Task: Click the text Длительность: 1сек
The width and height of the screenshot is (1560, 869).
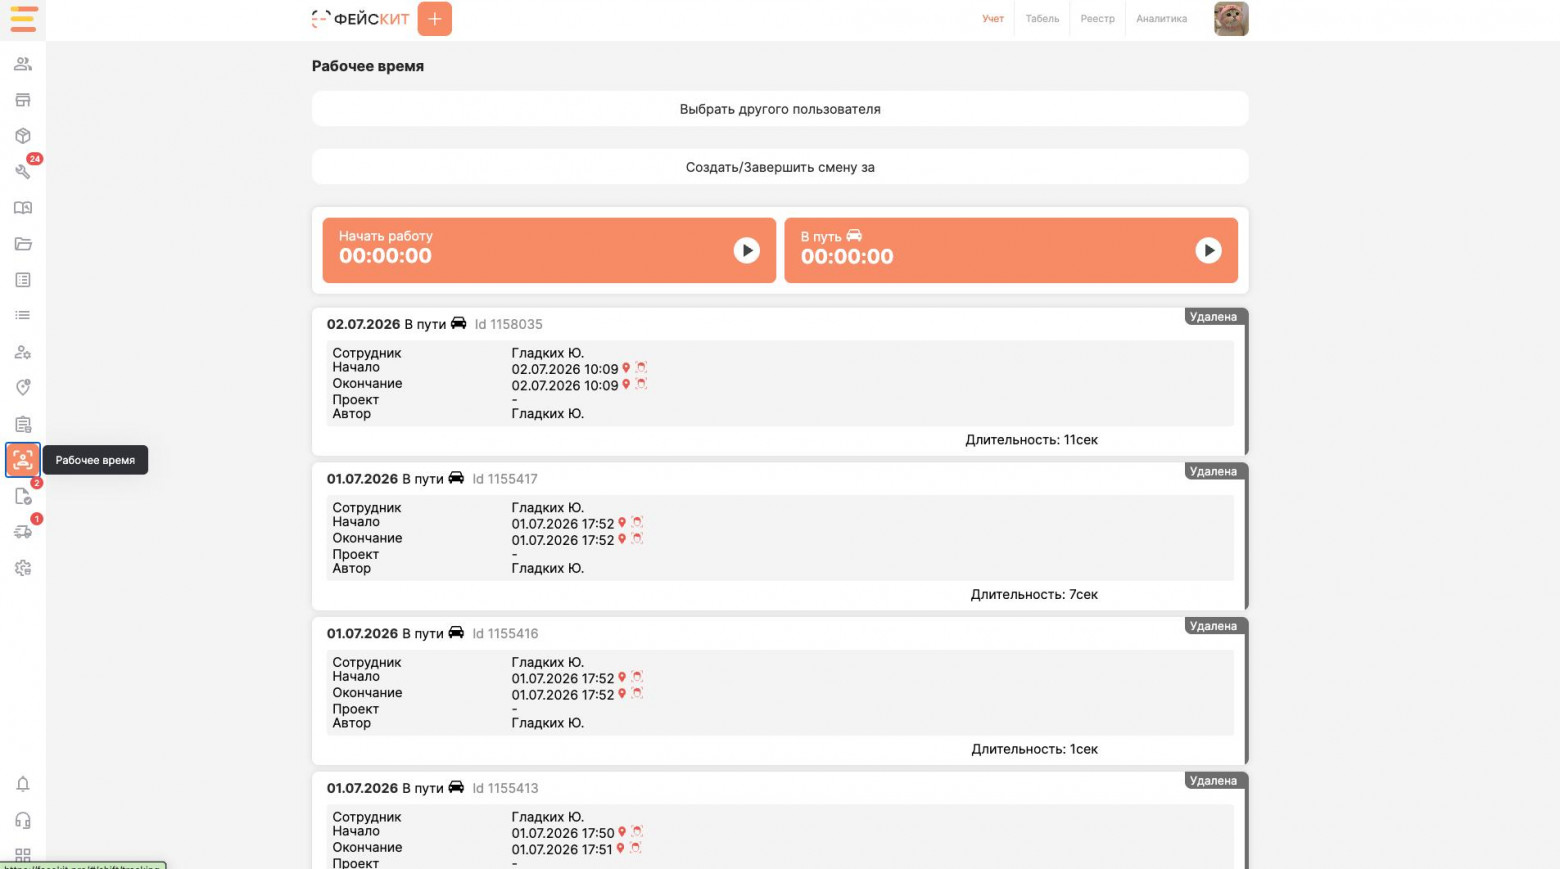Action: pos(1035,749)
